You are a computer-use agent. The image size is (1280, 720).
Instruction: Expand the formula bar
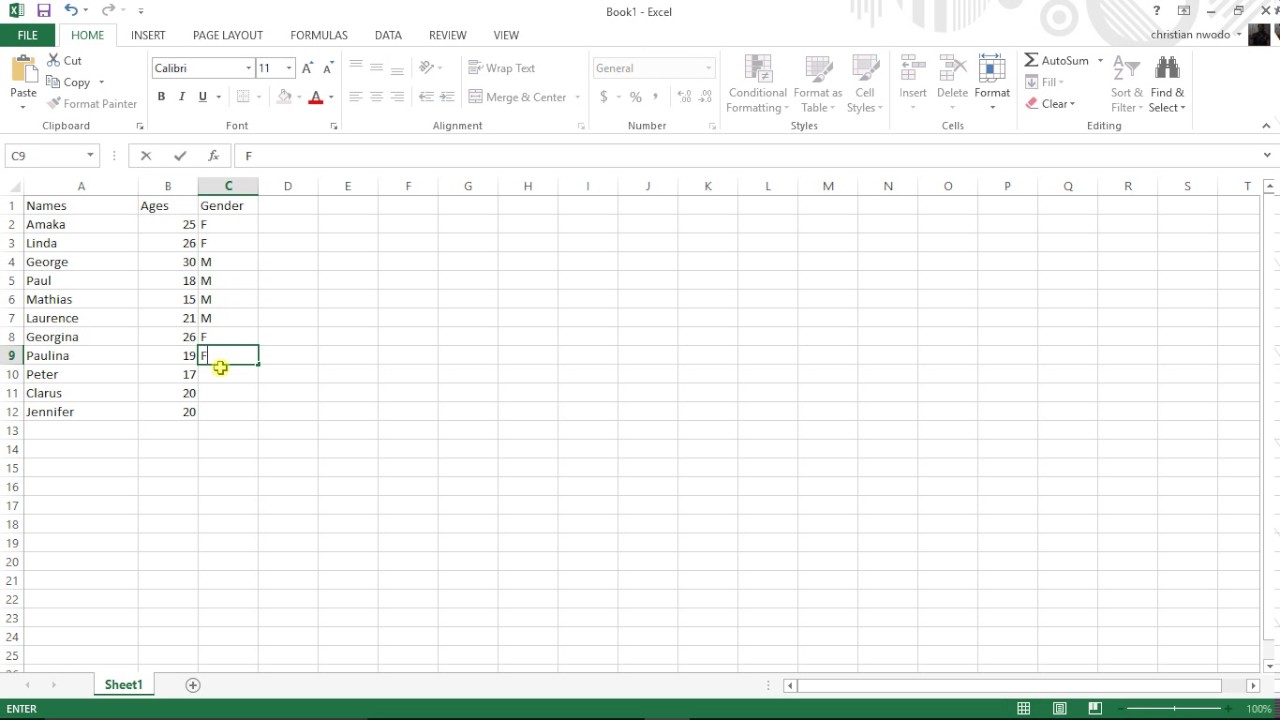click(x=1267, y=156)
